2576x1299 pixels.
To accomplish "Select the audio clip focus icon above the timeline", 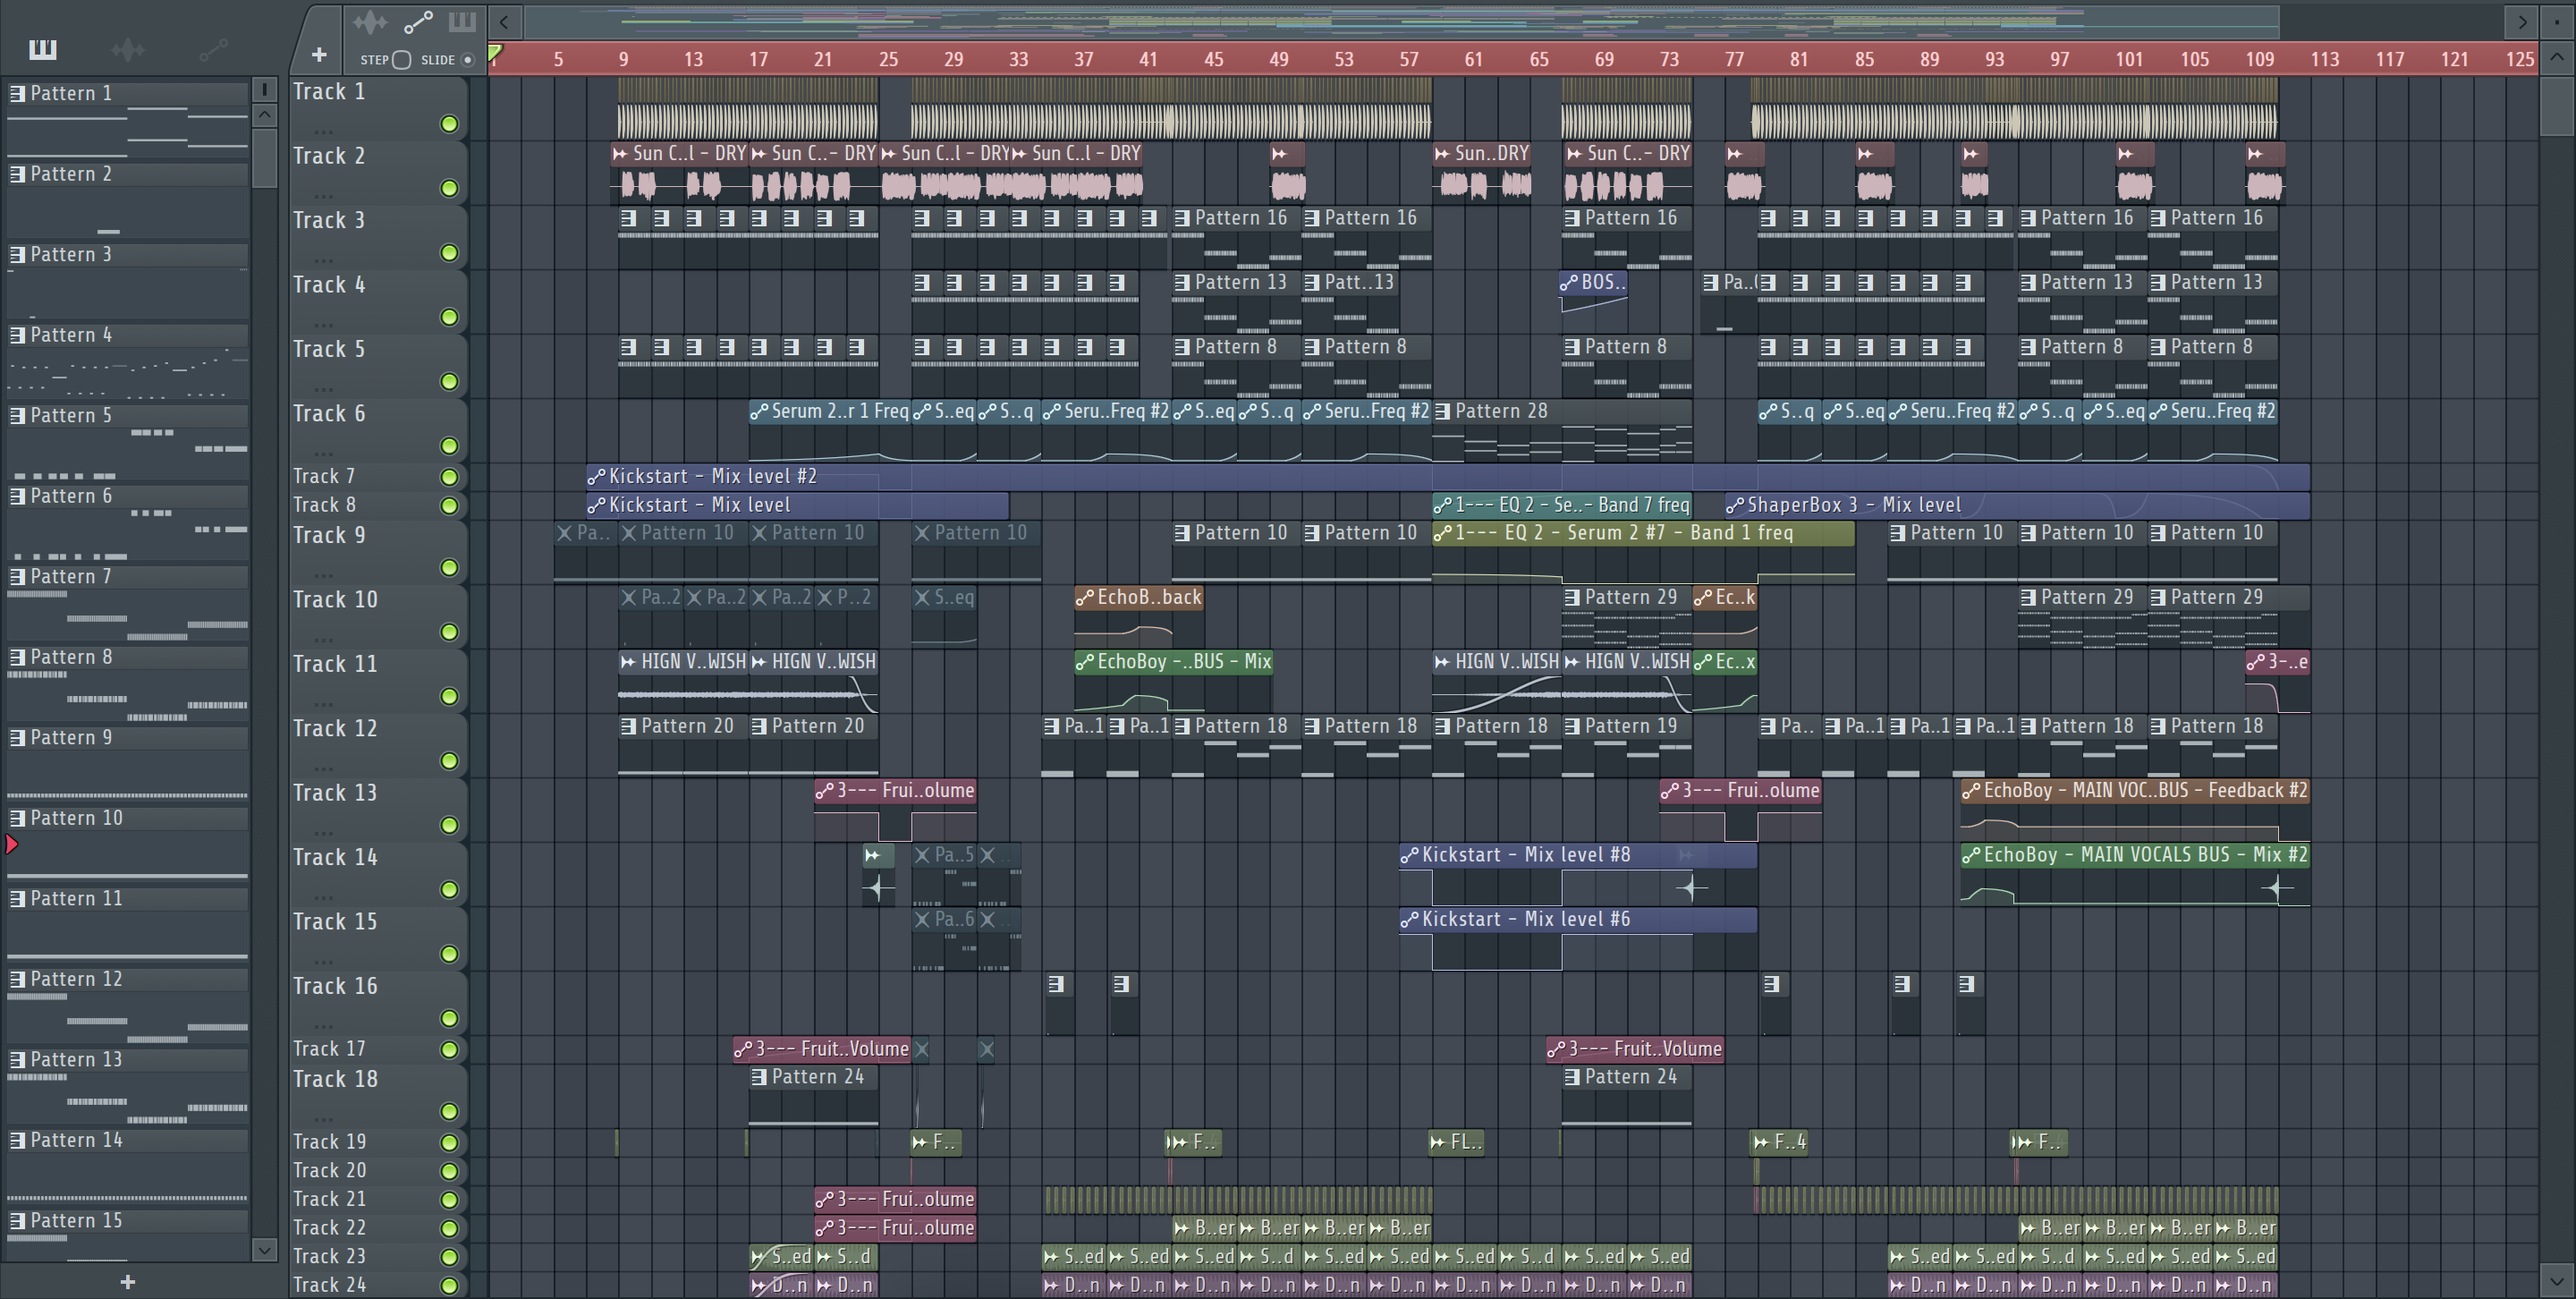I will pos(370,21).
